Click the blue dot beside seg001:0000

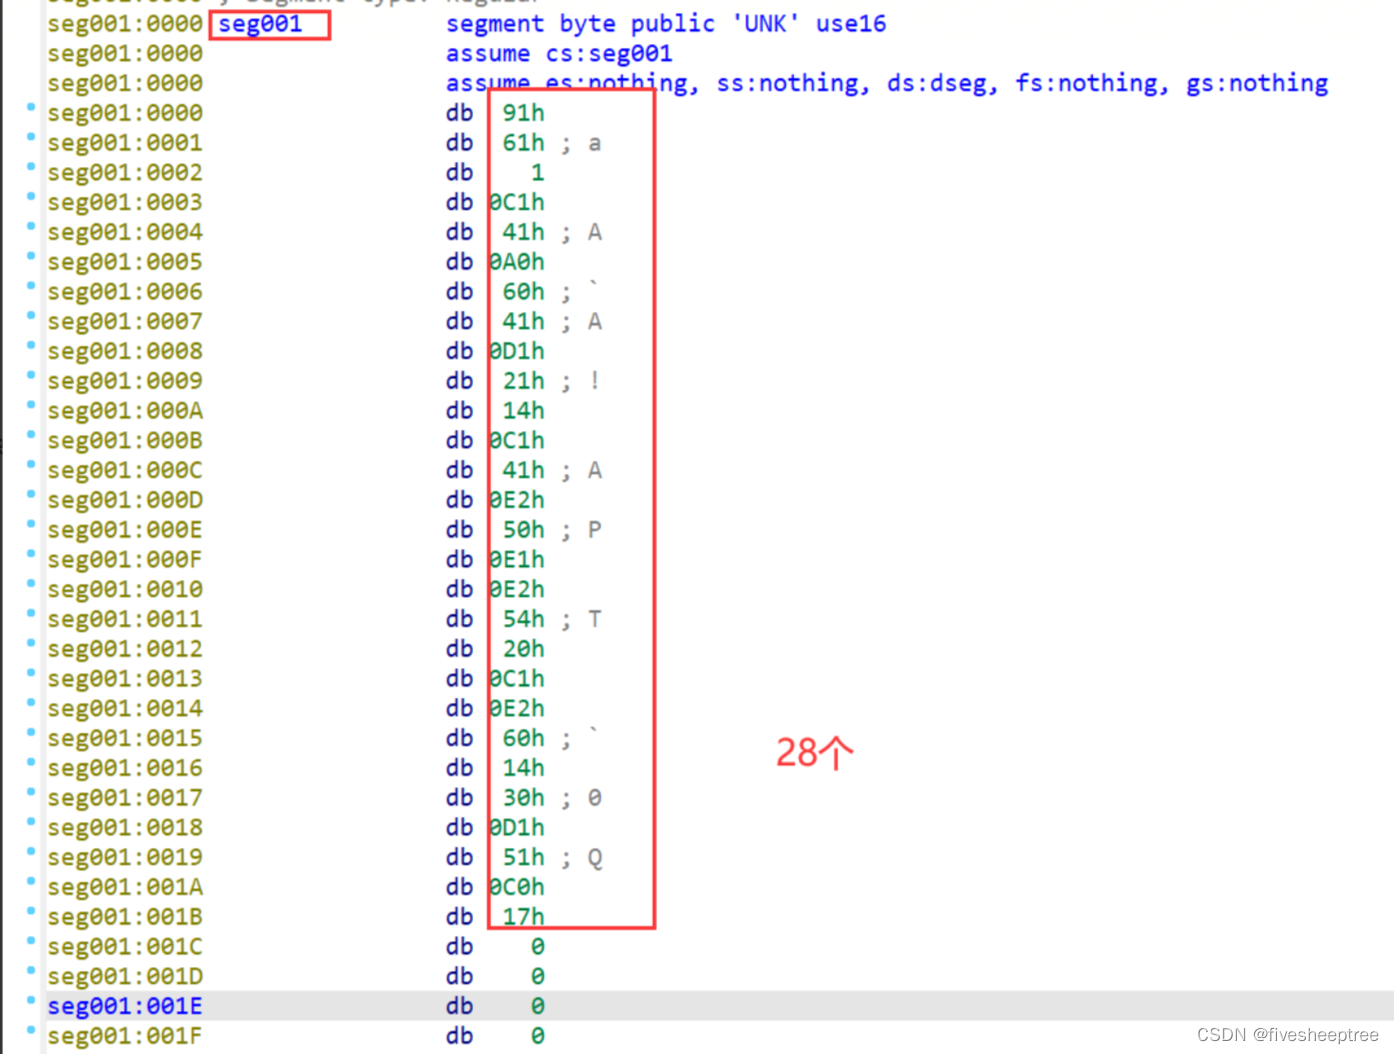(x=30, y=106)
